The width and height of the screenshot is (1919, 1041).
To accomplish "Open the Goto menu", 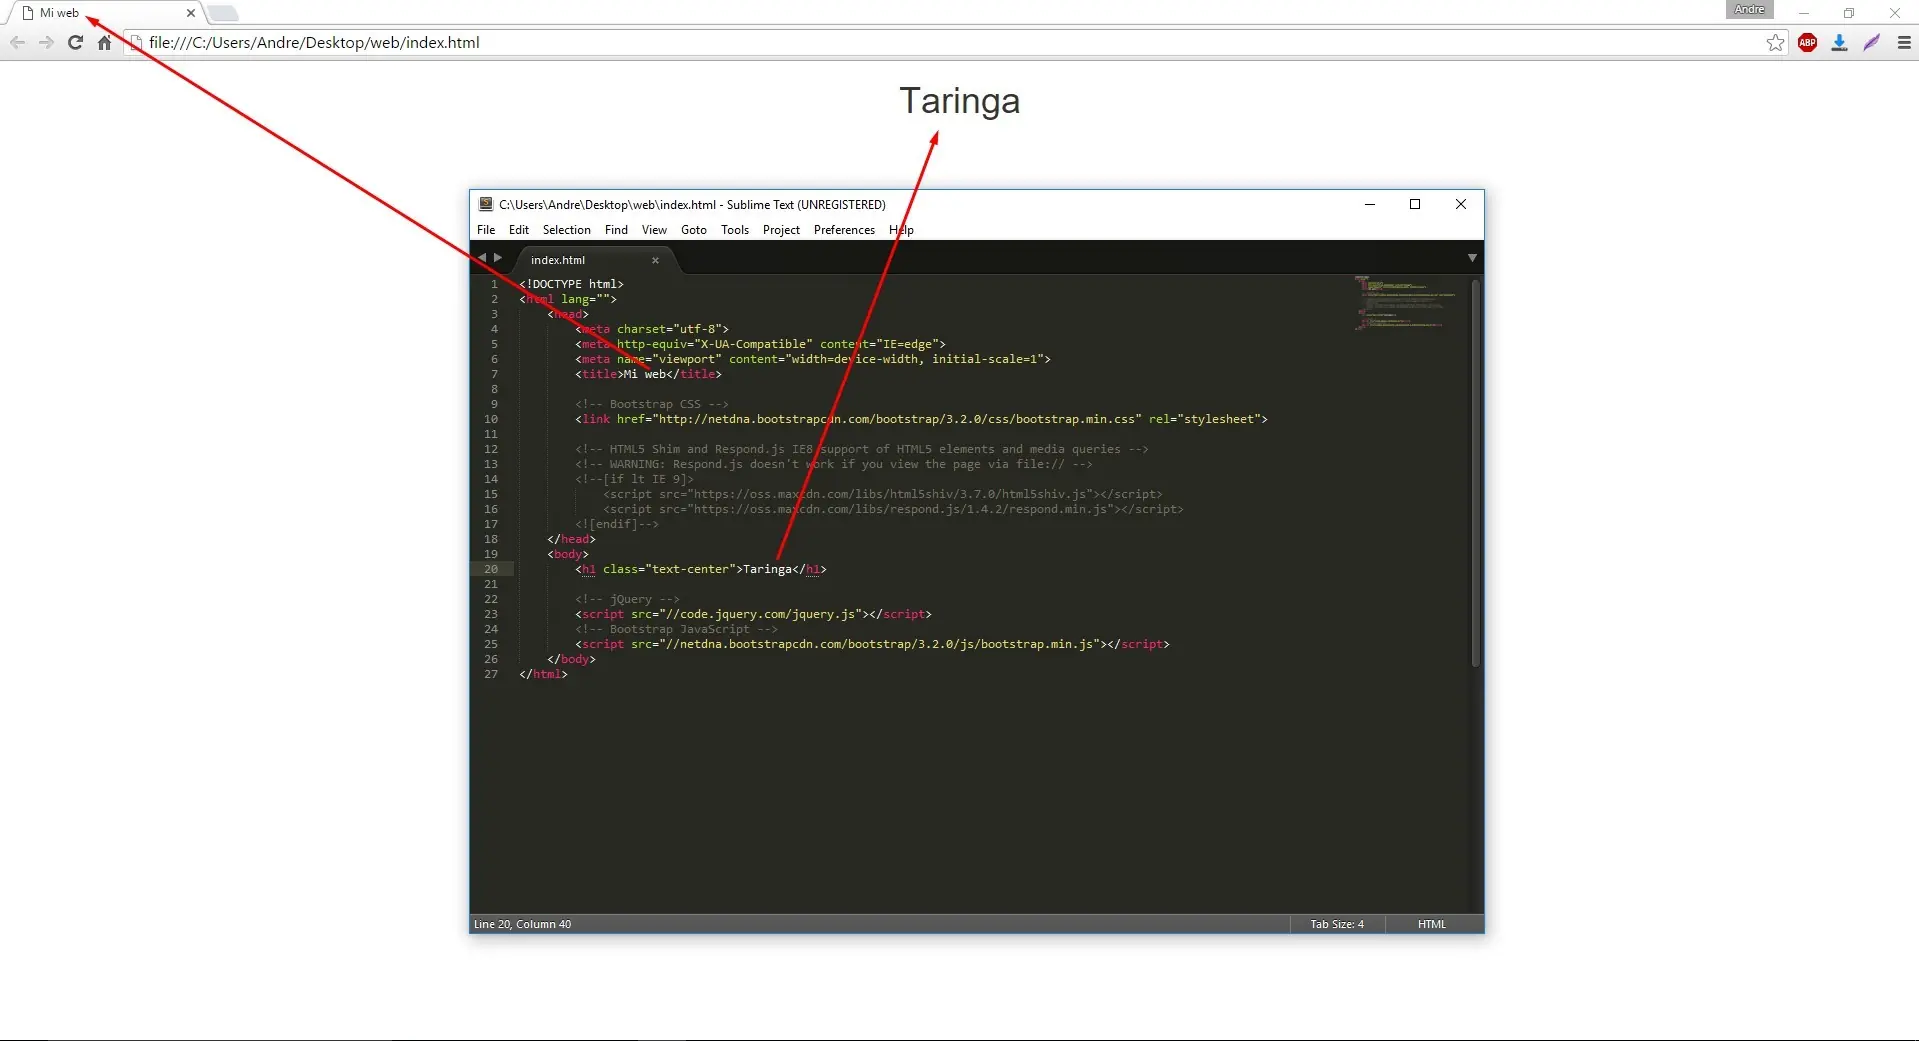I will (694, 230).
